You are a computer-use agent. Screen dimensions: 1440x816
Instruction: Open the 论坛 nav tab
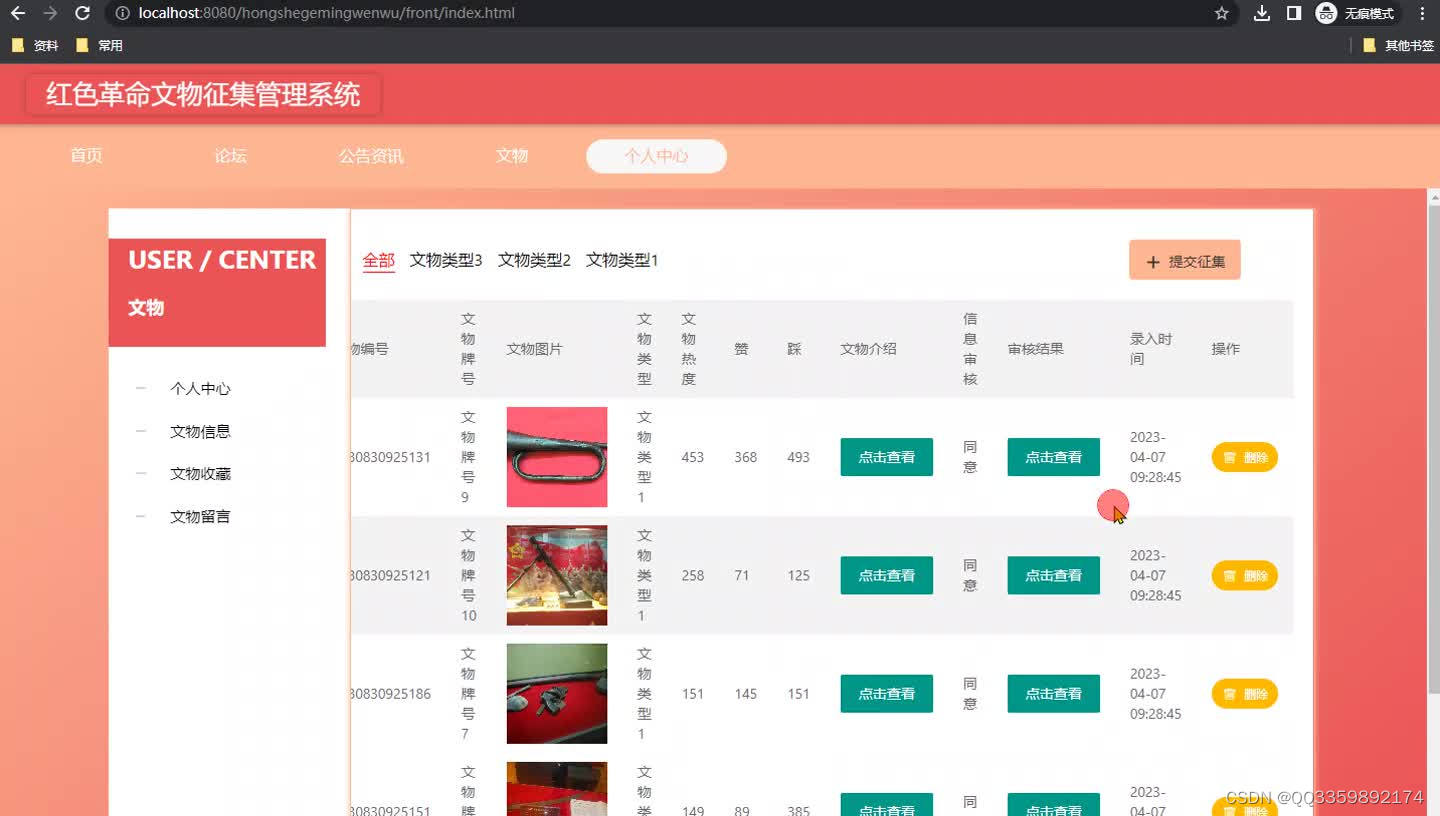click(x=230, y=156)
